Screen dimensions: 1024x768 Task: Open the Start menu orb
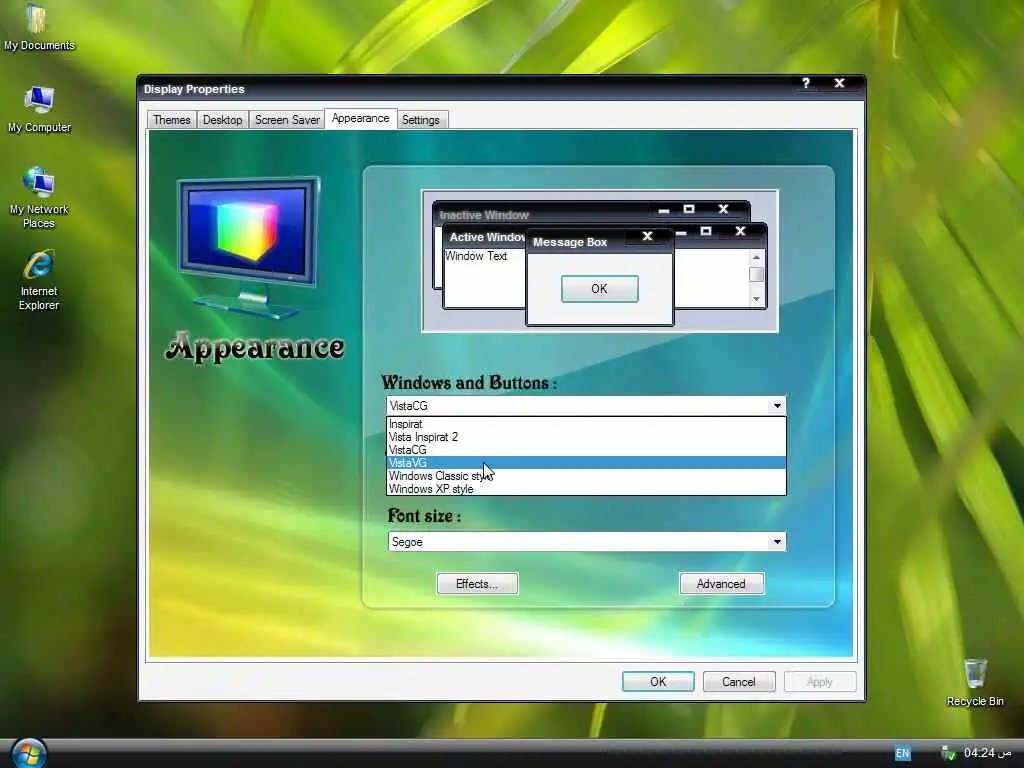29,754
